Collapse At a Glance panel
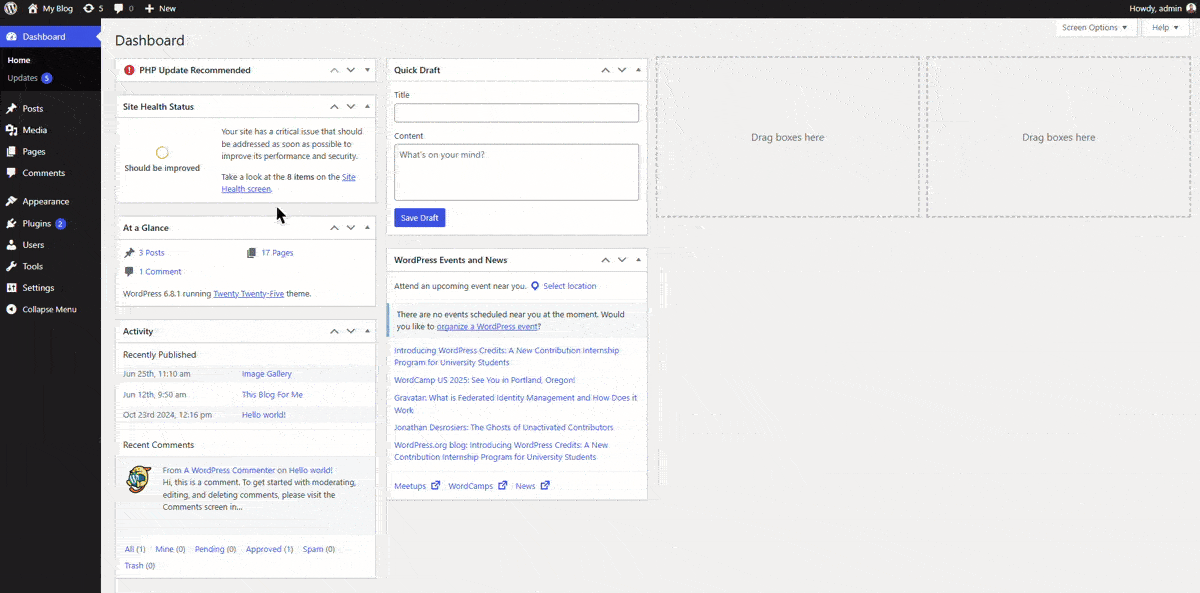 [367, 228]
